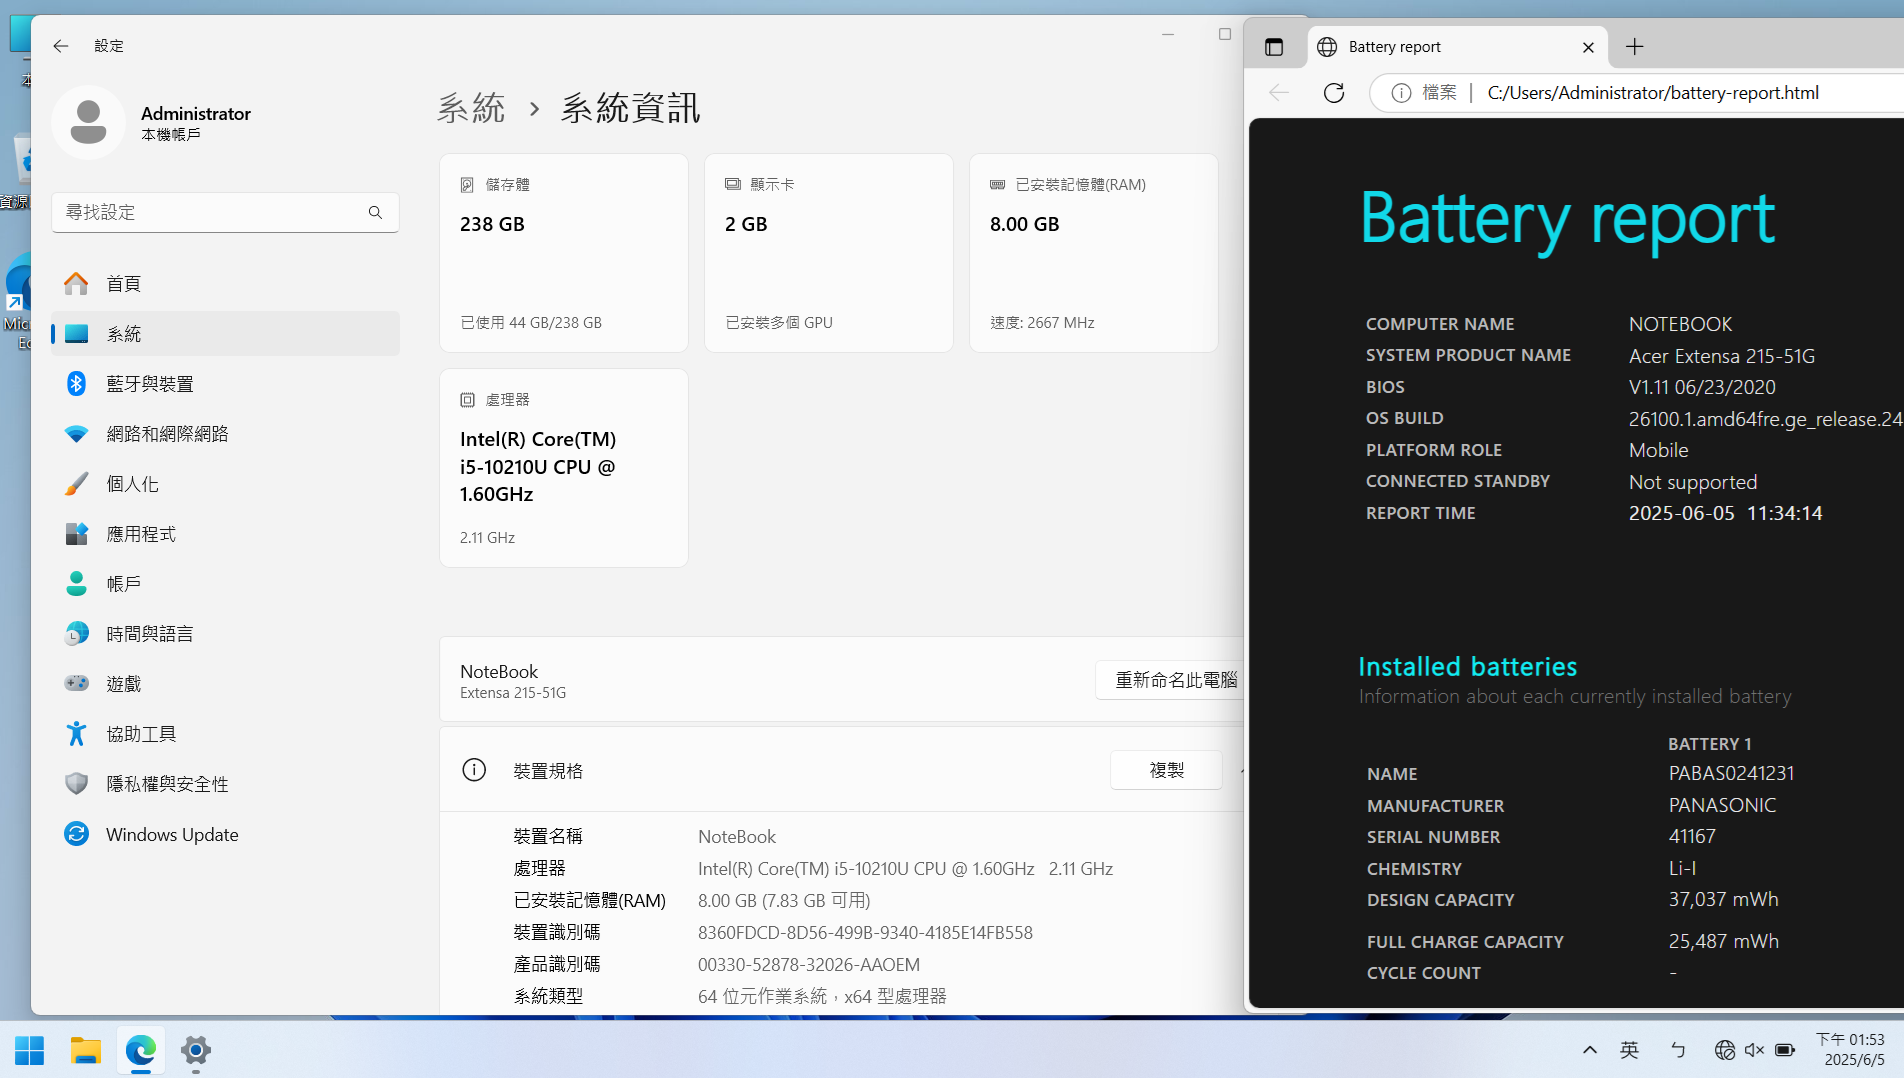Click the 英 input language indicator
1904x1078 pixels.
click(x=1630, y=1050)
